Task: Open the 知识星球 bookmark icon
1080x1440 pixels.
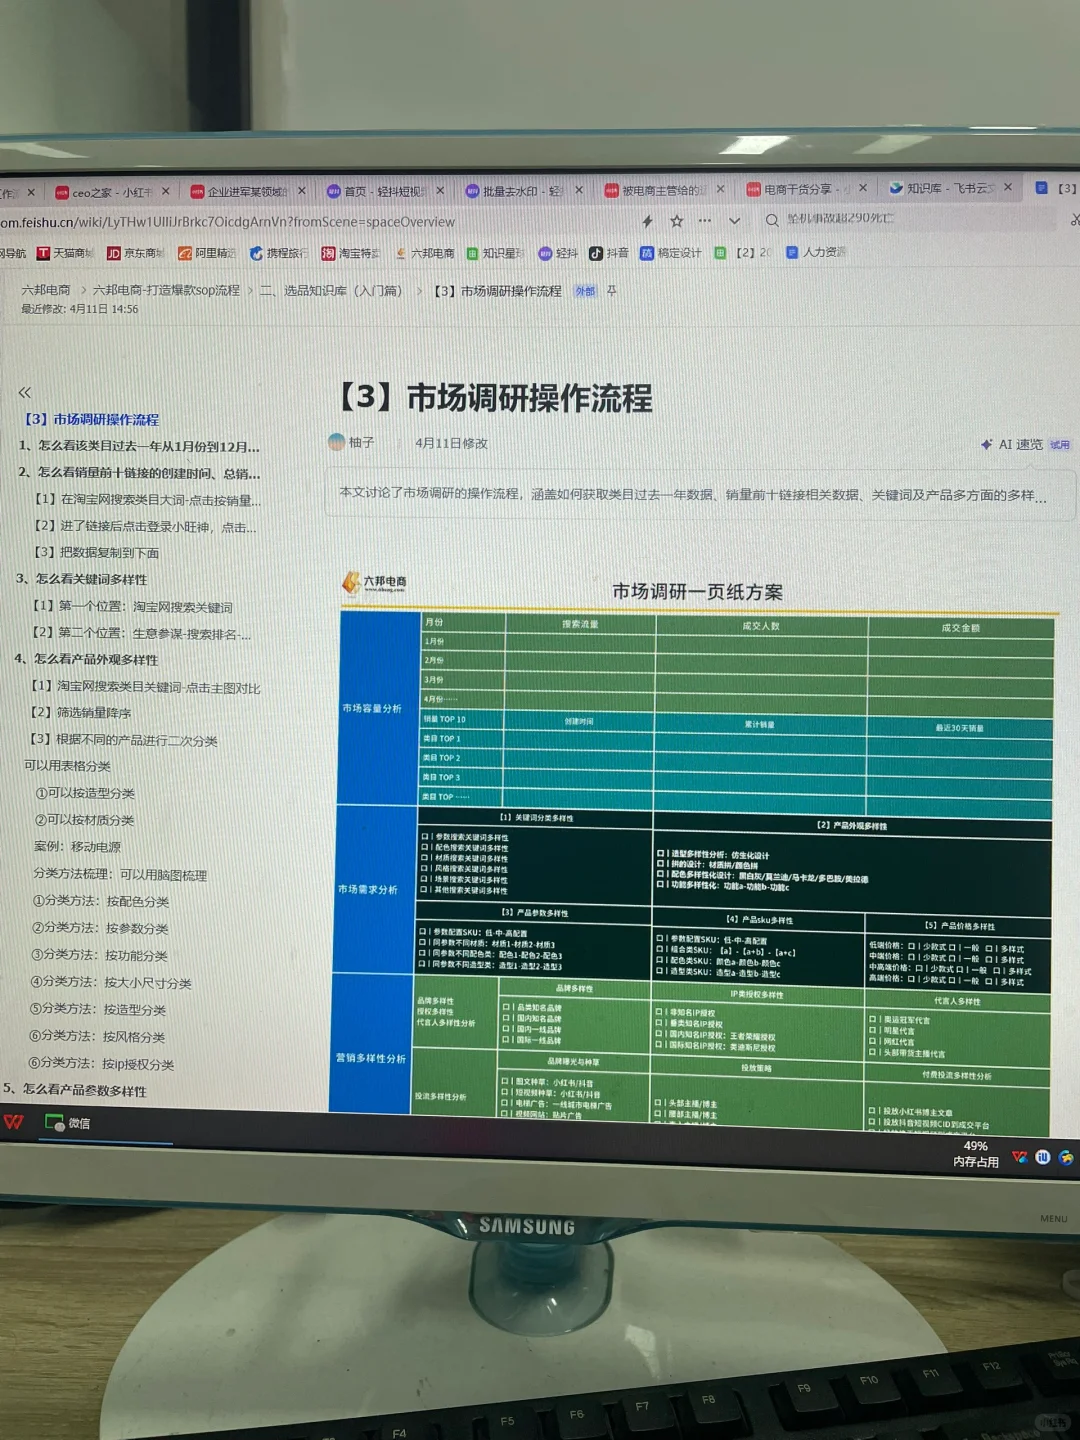Action: click(472, 253)
